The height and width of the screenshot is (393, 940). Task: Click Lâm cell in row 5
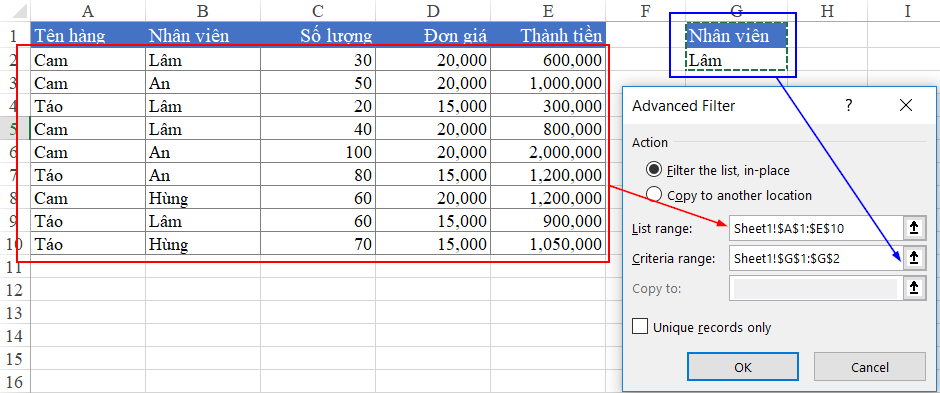[x=203, y=129]
